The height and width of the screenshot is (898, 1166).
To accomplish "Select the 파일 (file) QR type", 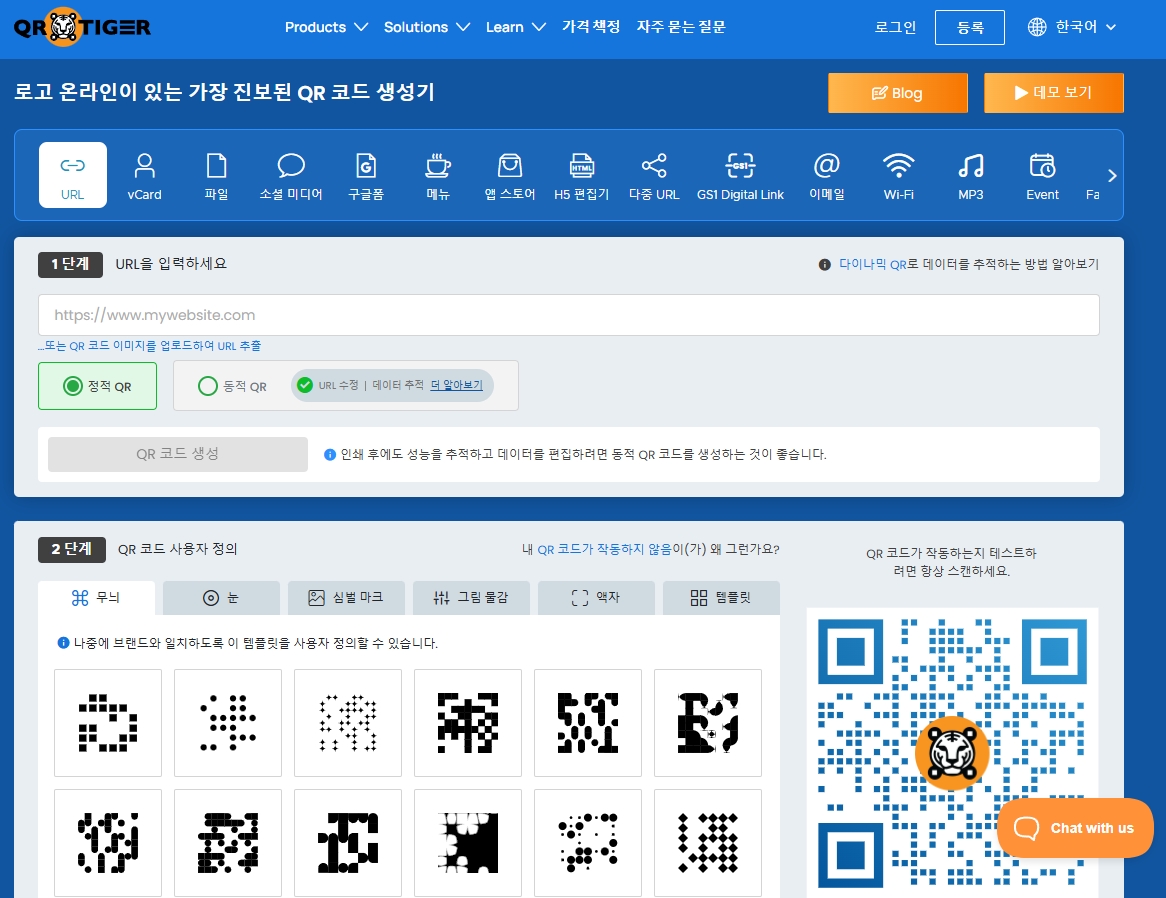I will click(216, 175).
